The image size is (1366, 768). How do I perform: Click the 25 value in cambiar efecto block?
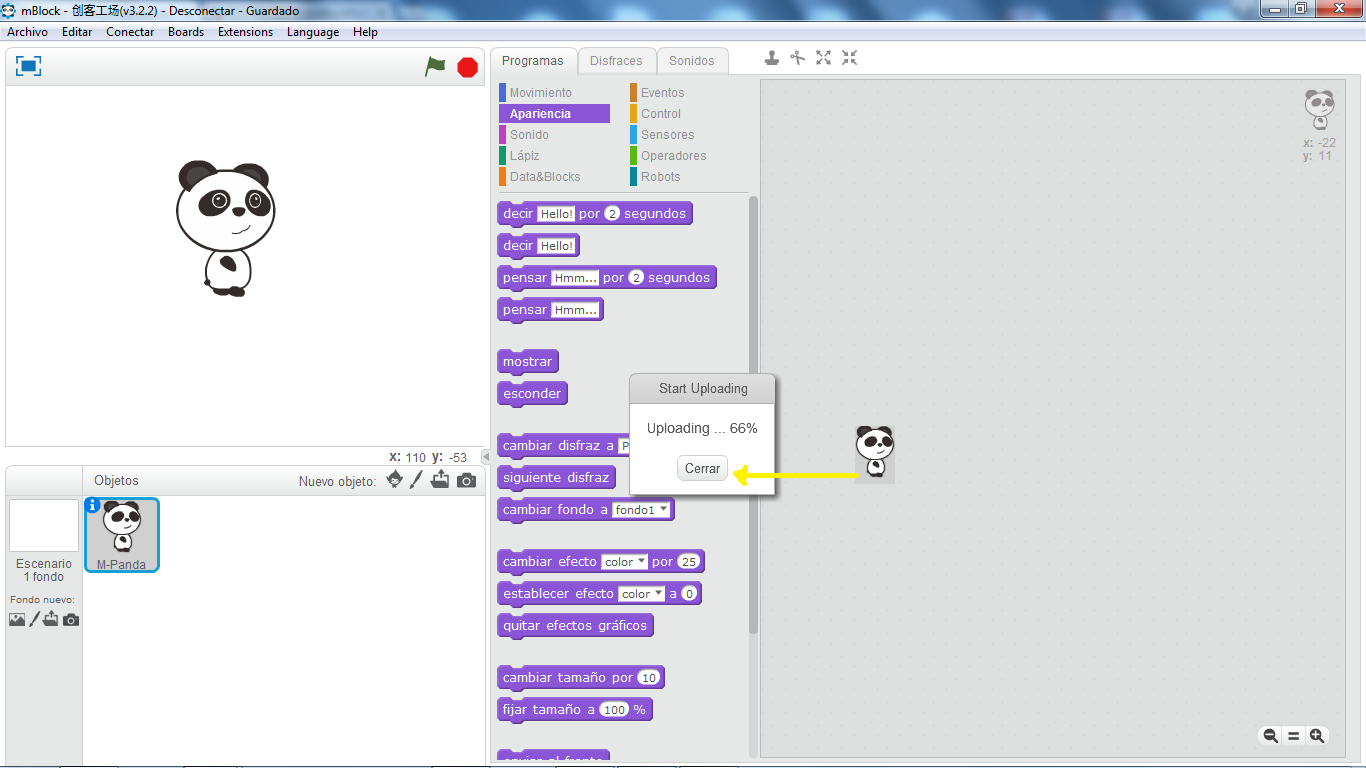pos(689,562)
